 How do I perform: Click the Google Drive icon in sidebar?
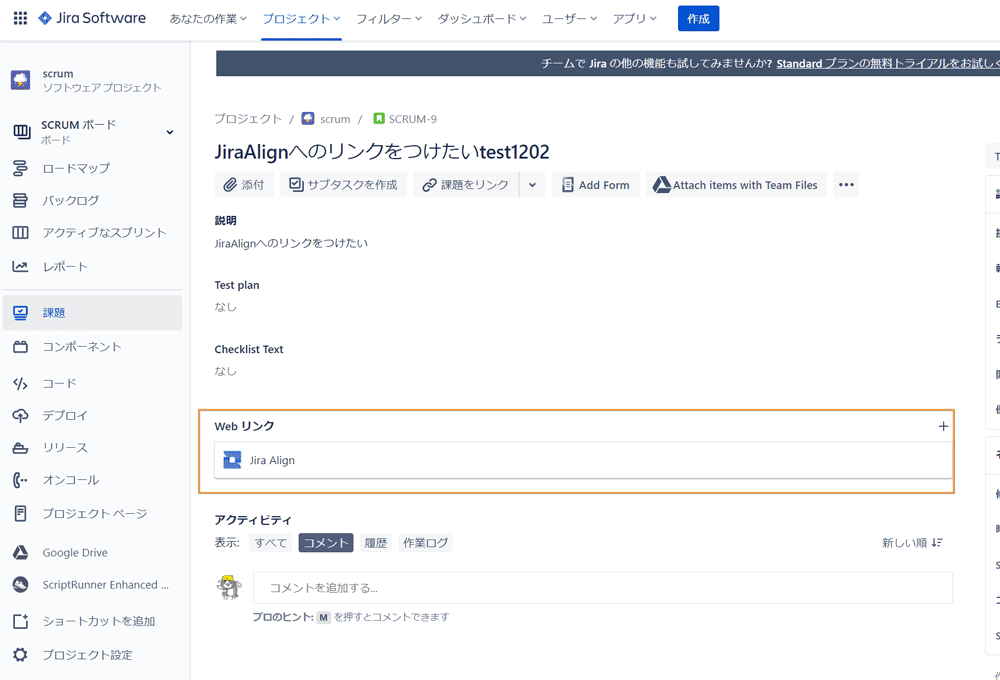pos(20,552)
